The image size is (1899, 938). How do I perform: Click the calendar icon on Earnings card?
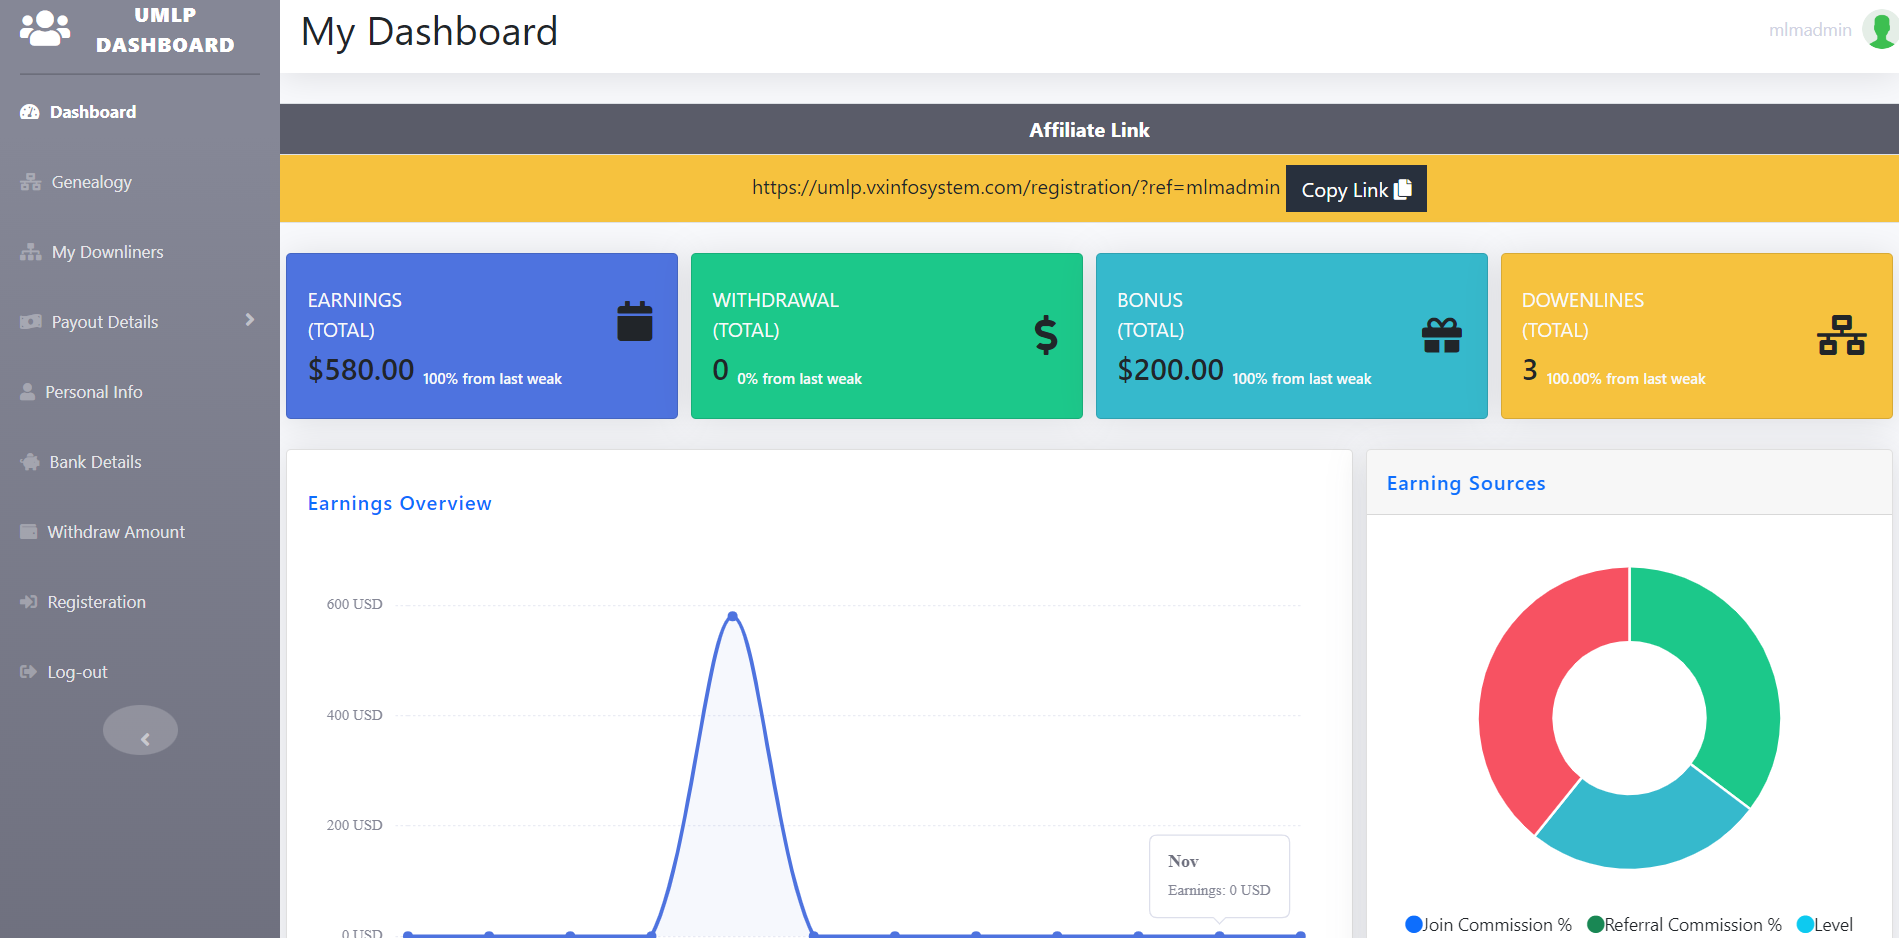(635, 321)
